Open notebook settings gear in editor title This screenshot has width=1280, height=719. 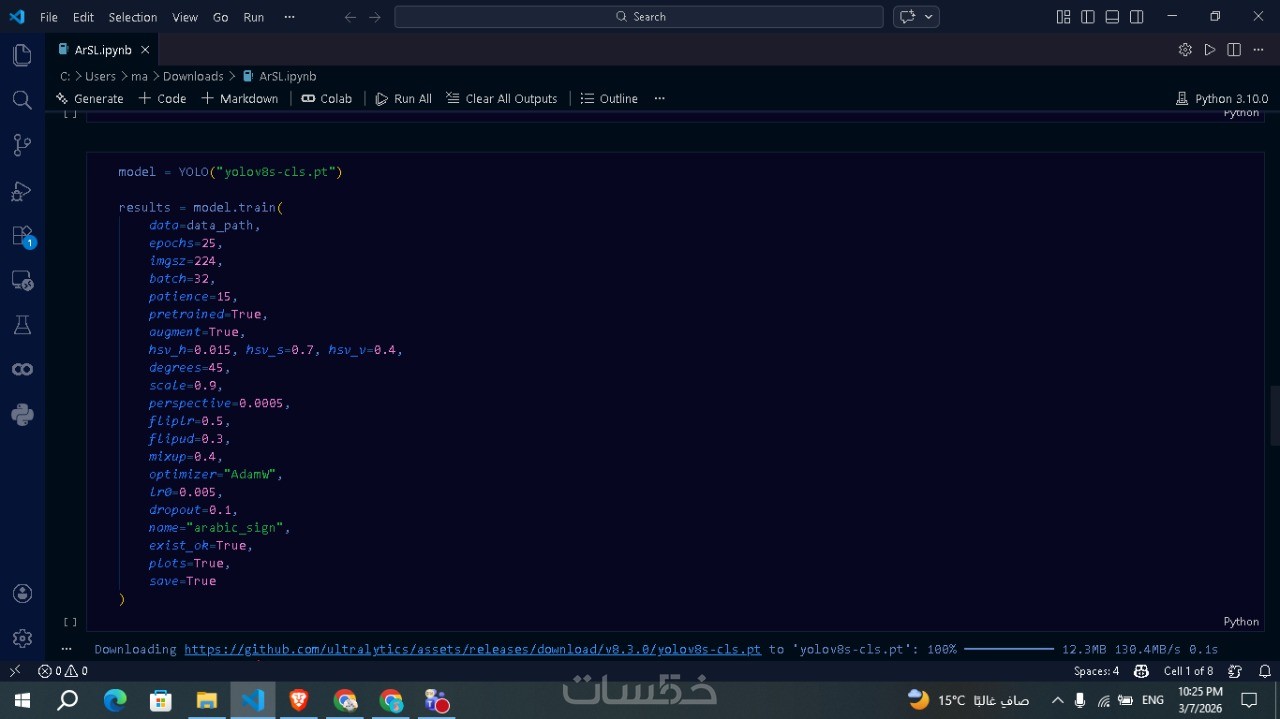tap(1185, 50)
